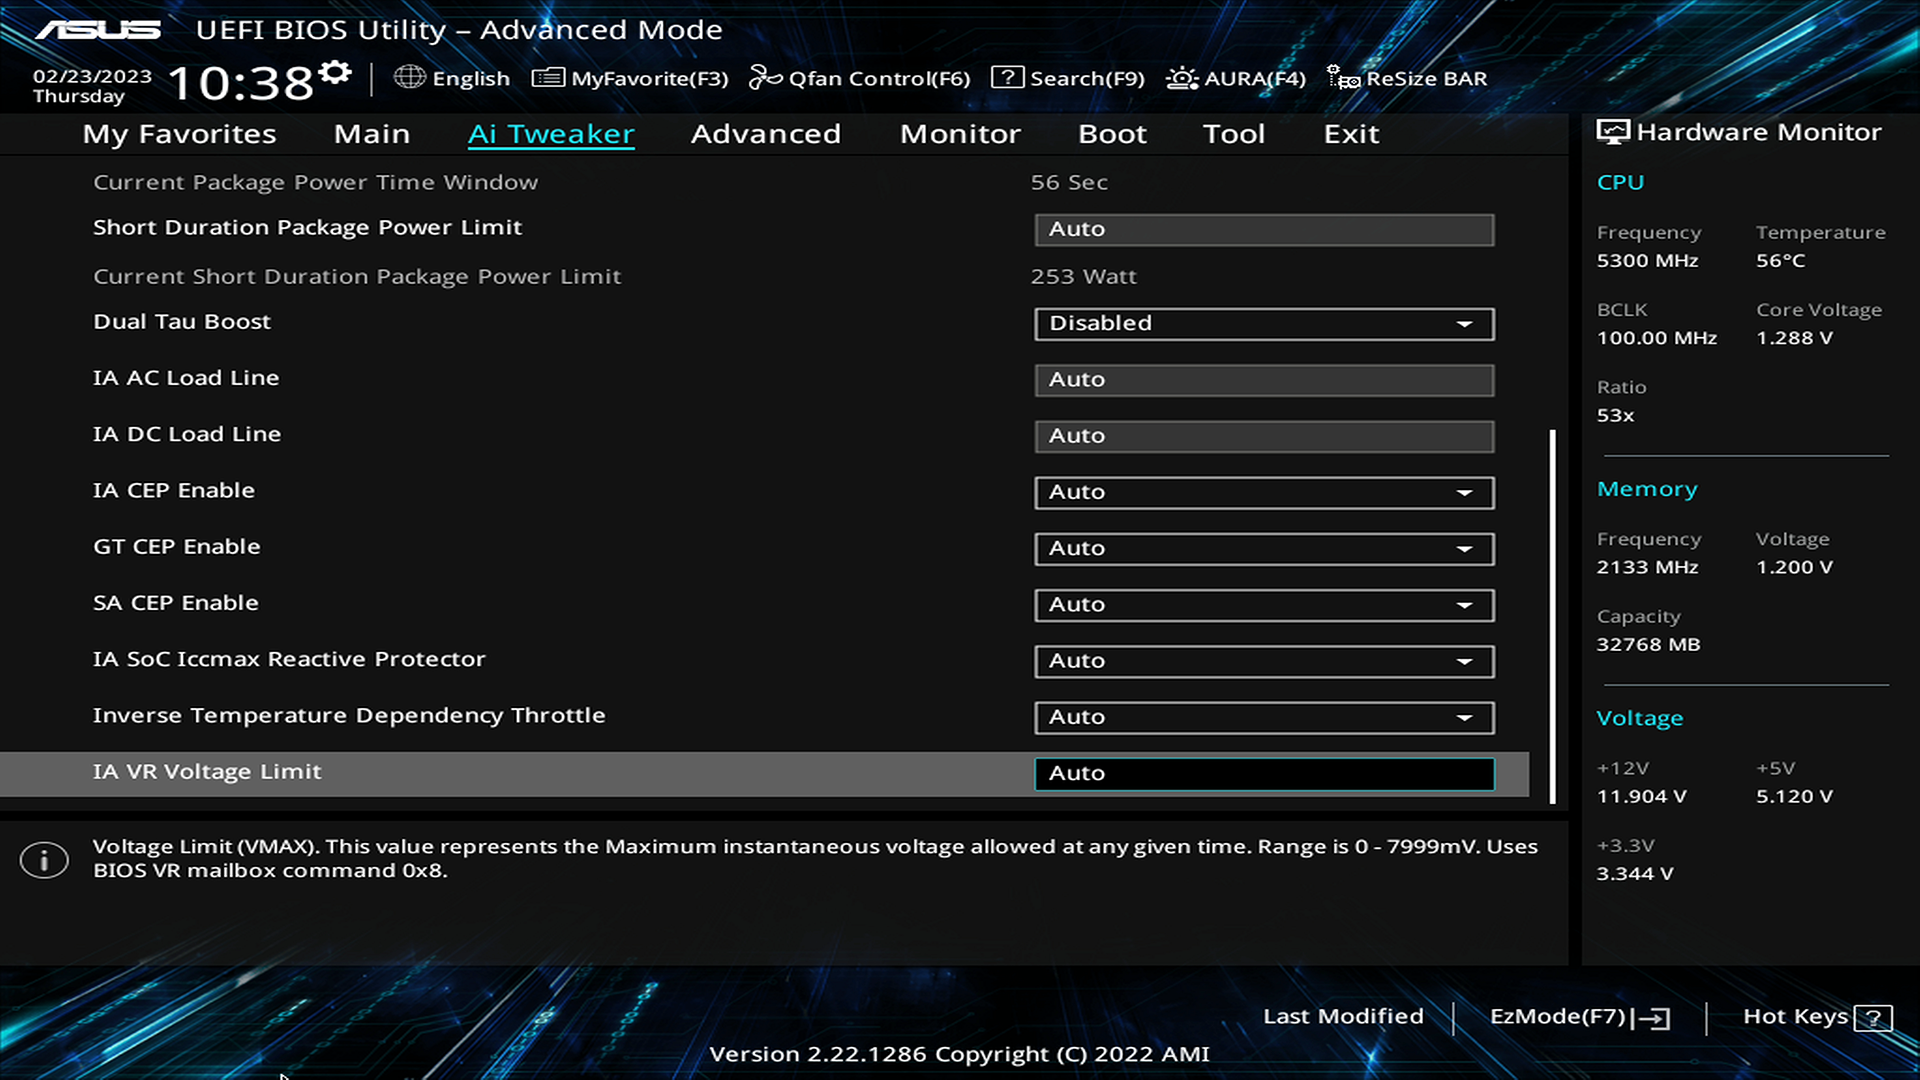
Task: Toggle ReSize BAR icon
Action: click(x=1342, y=78)
